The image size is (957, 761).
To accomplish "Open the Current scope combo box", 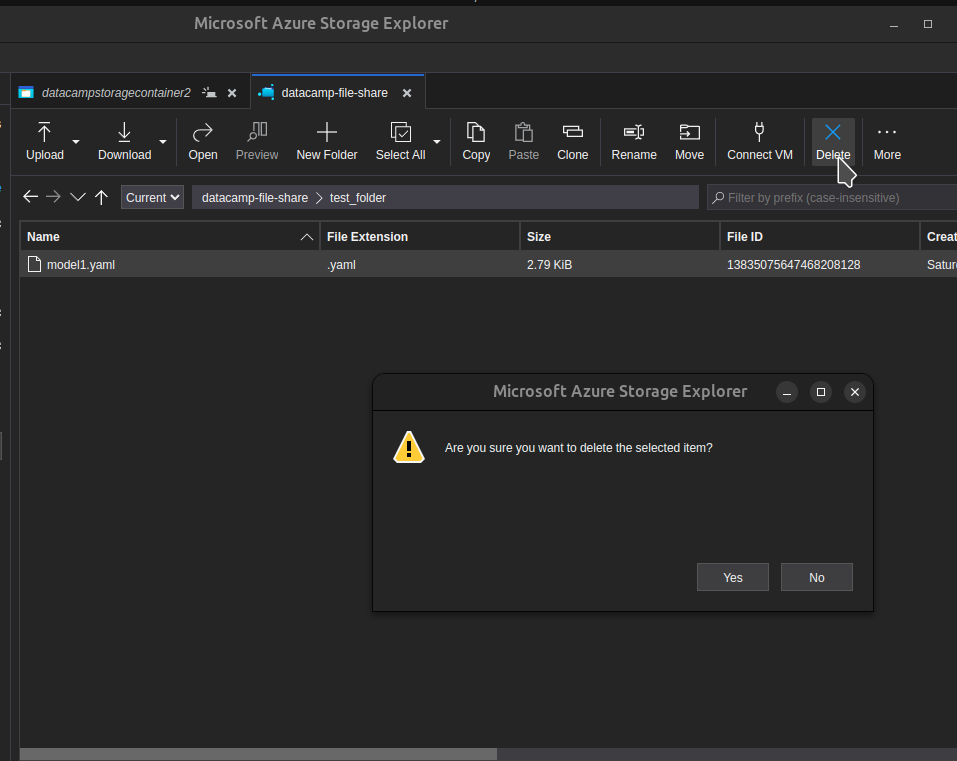I will [x=153, y=197].
